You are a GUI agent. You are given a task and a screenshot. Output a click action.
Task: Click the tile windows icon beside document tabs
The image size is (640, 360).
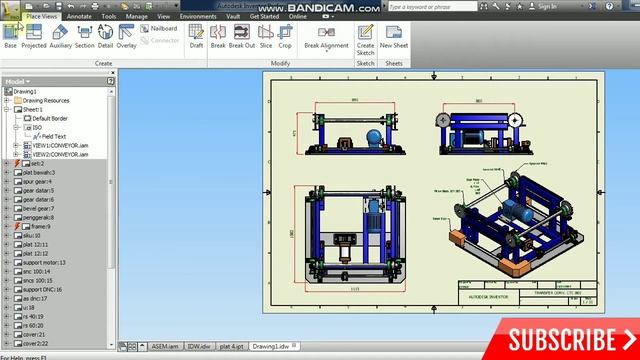(132, 347)
